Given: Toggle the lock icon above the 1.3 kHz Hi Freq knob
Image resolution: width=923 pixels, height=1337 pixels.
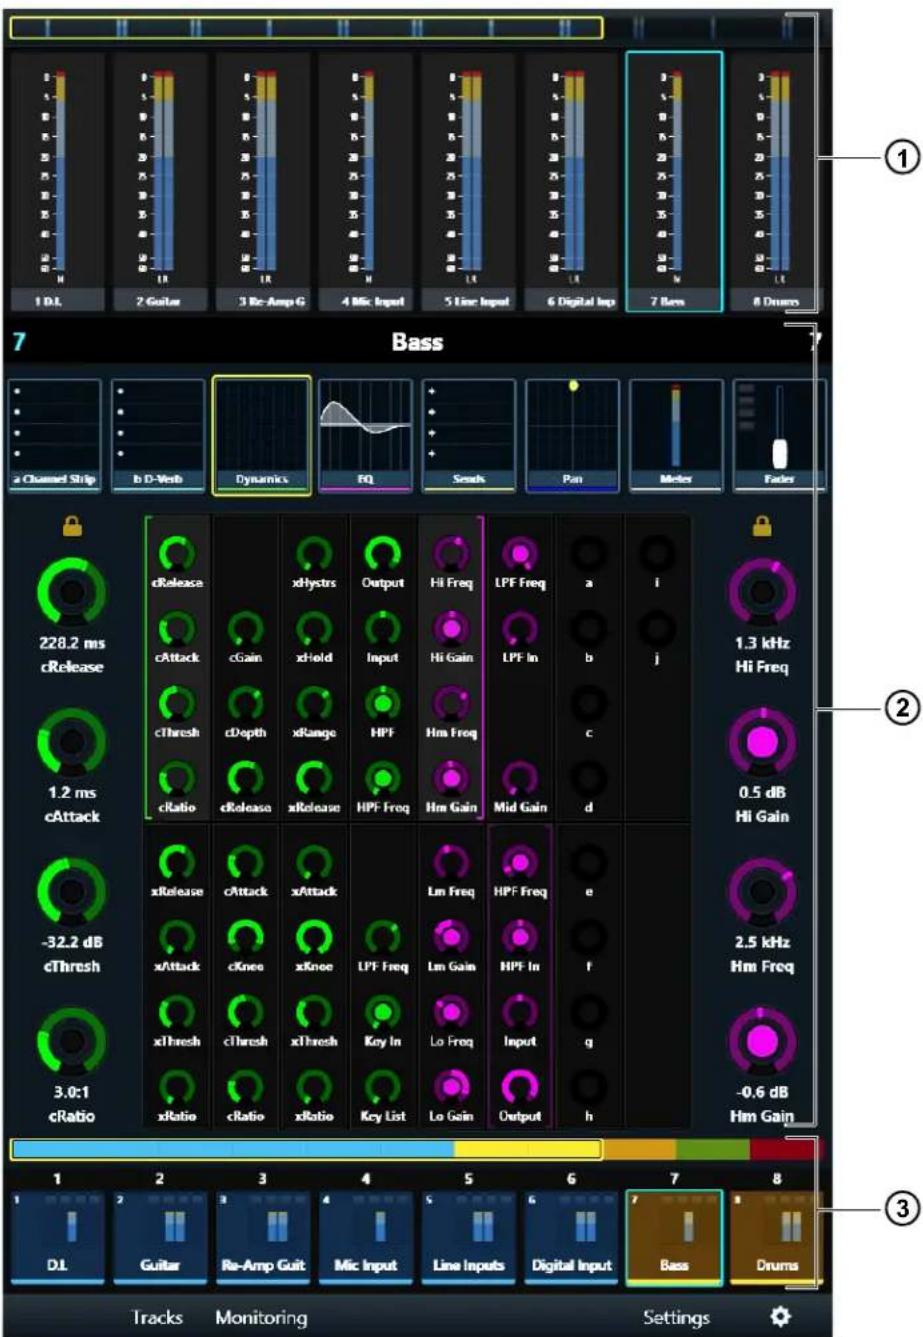Looking at the screenshot, I should 763,527.
